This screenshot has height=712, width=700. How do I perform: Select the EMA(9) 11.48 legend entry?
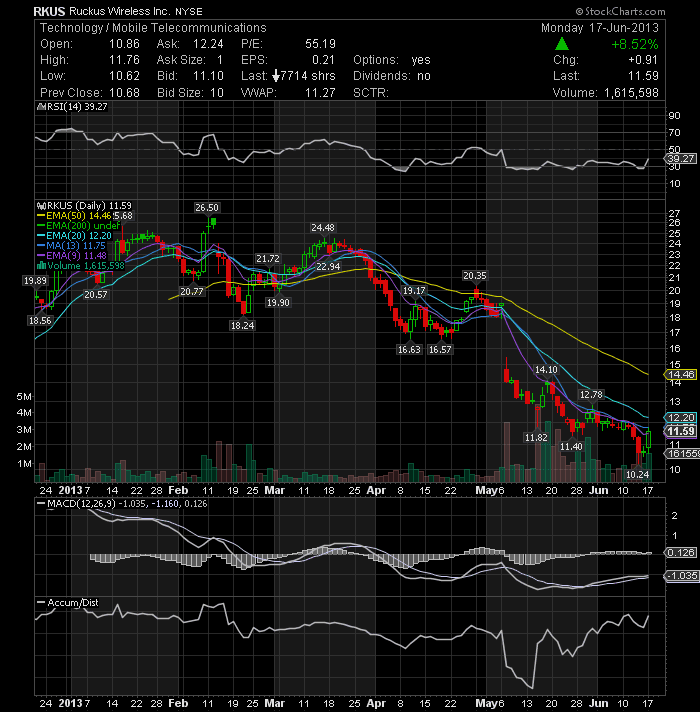72,256
